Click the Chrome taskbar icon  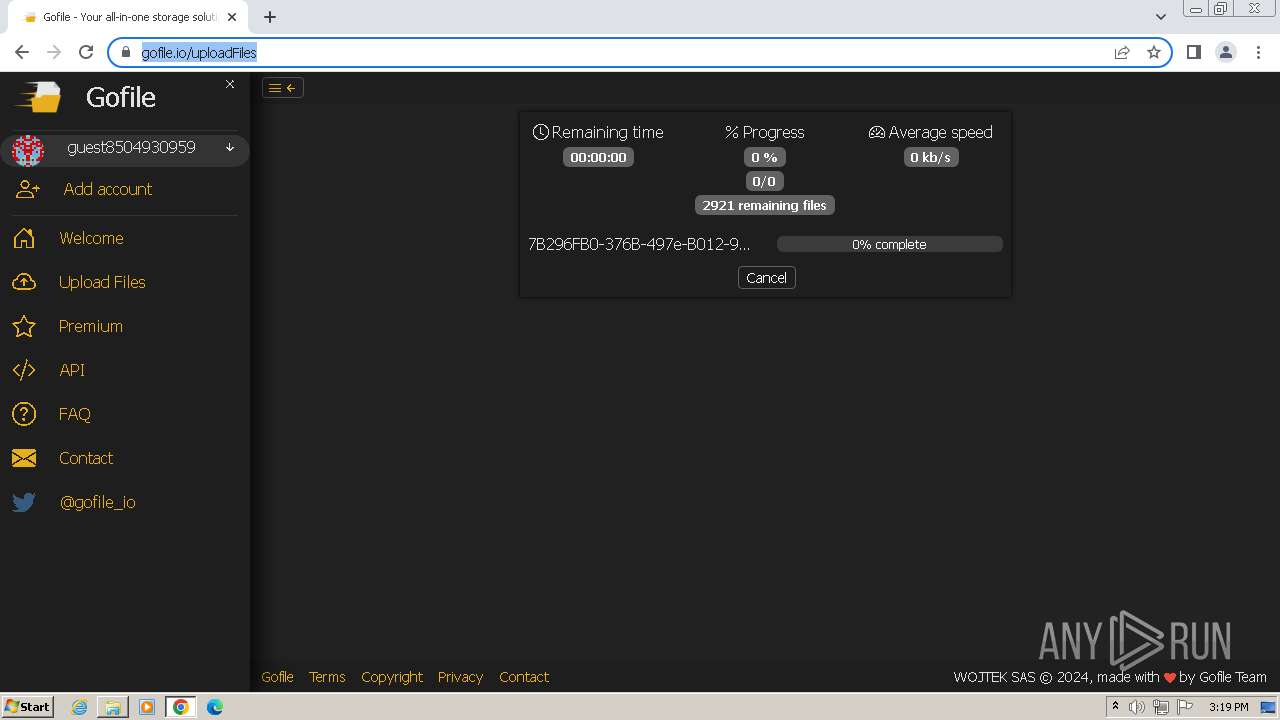coord(181,707)
